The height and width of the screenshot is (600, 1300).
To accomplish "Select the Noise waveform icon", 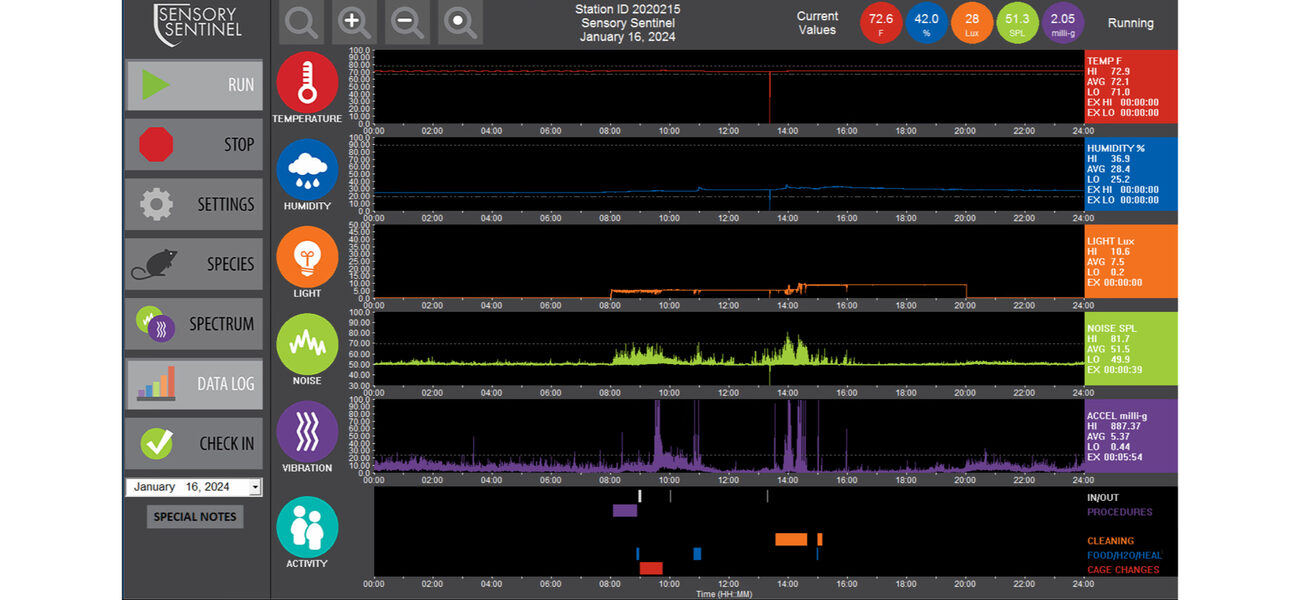I will (x=307, y=345).
